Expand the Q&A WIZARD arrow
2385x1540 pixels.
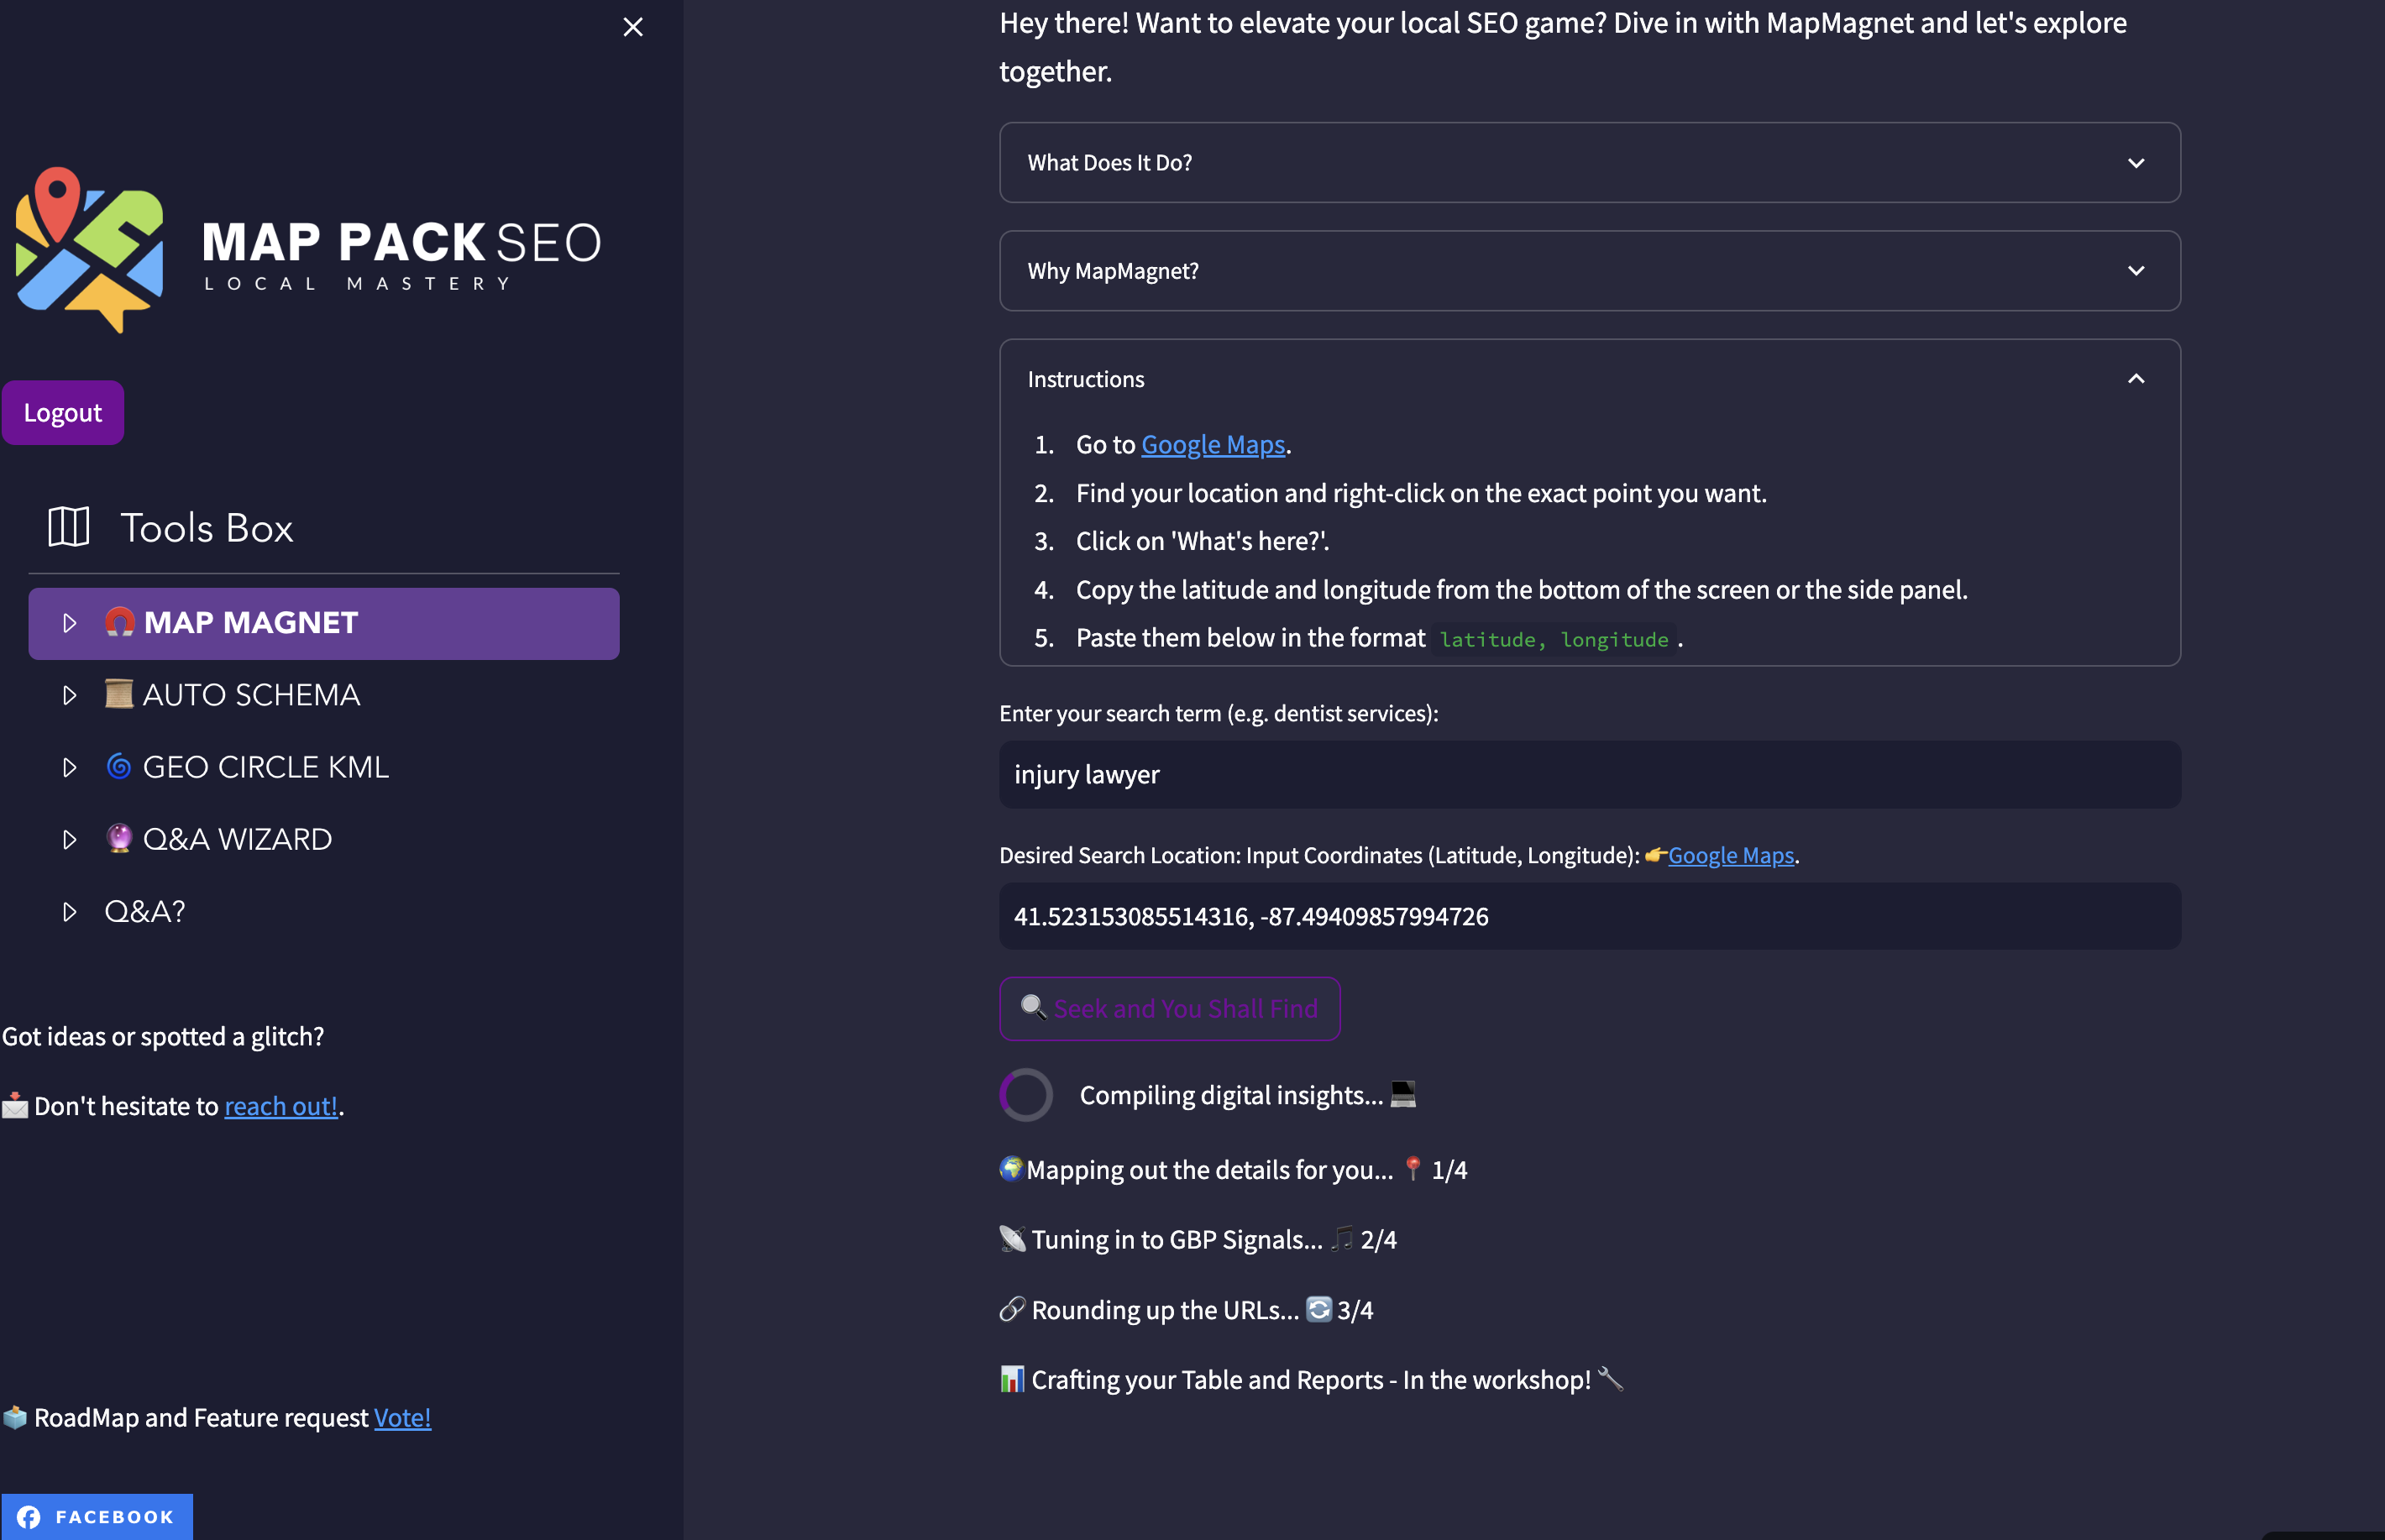pos(69,839)
